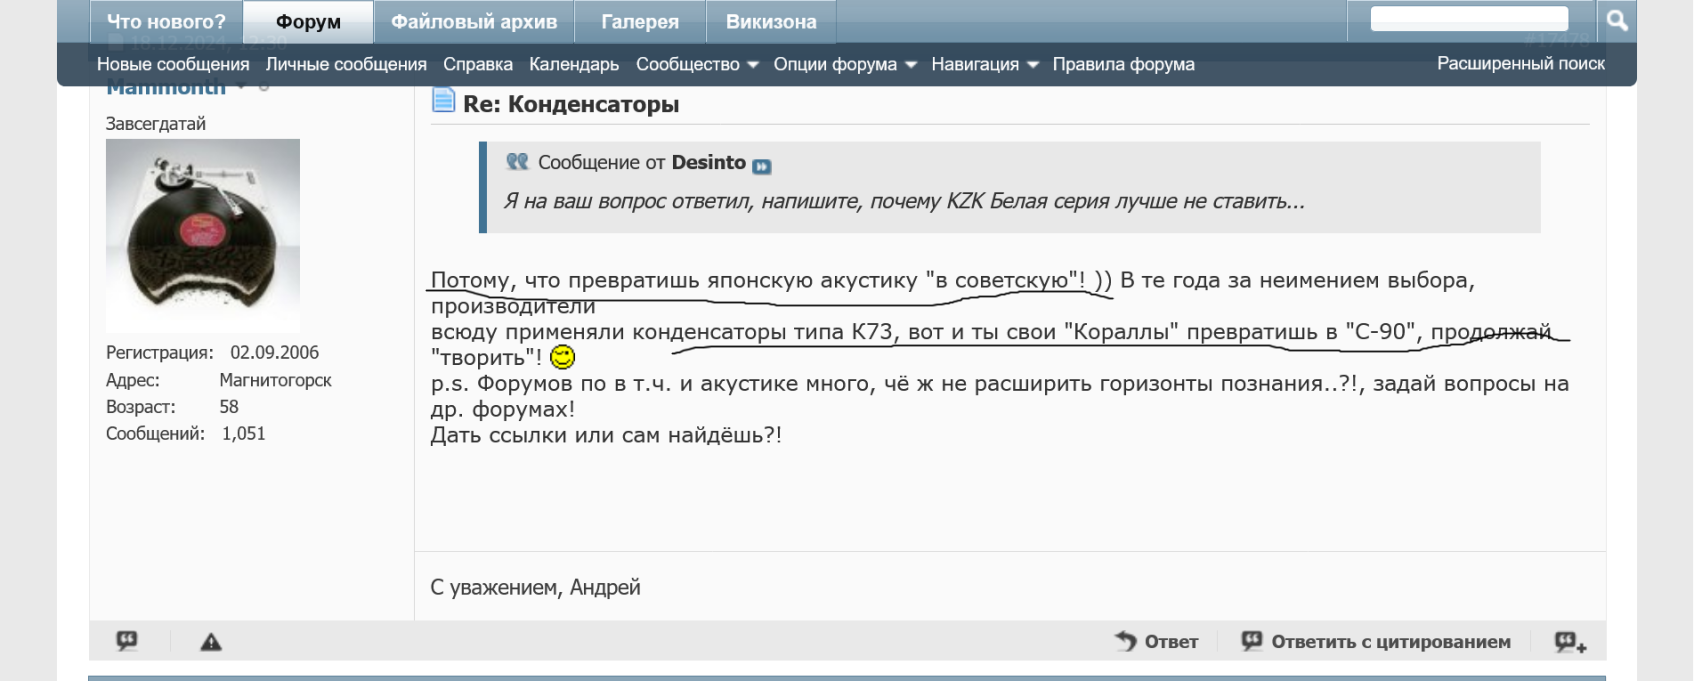Viewport: 1694px width, 681px height.
Task: Expand the Опции форума dropdown
Action: coord(845,64)
